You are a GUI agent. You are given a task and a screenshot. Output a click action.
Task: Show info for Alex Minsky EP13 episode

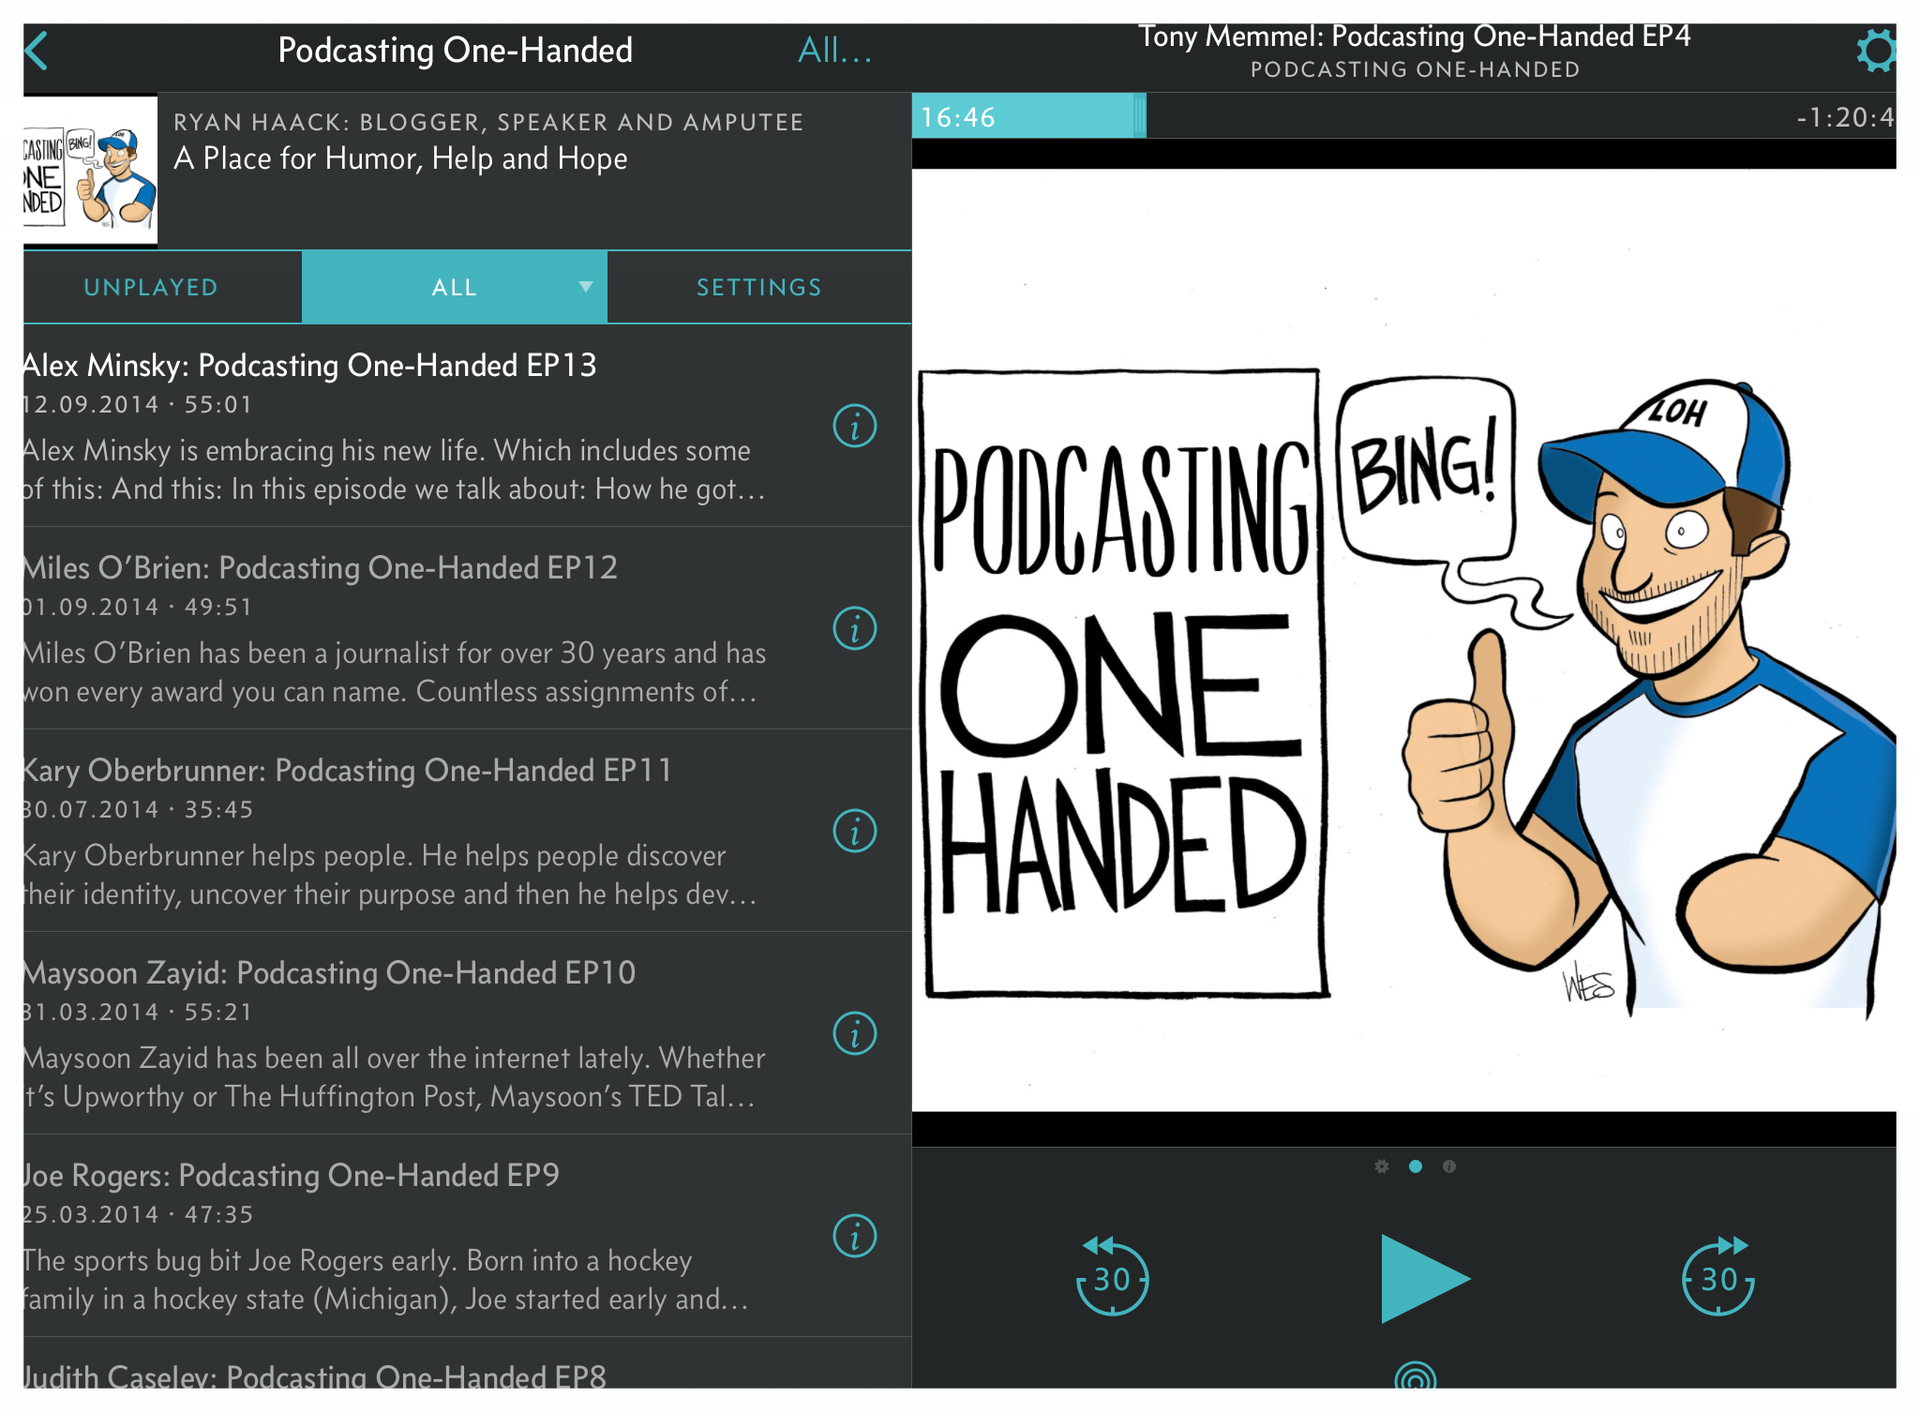[855, 425]
